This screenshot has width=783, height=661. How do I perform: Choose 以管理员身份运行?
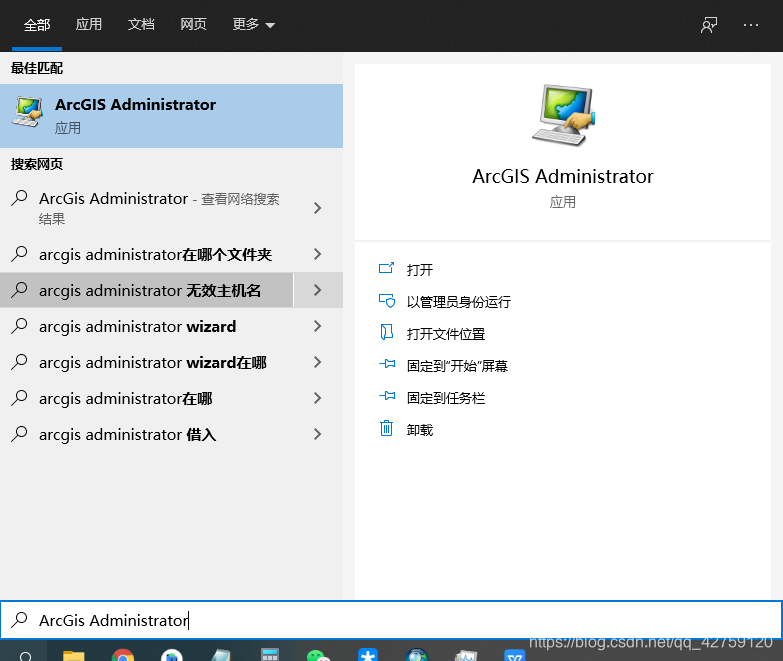458,302
